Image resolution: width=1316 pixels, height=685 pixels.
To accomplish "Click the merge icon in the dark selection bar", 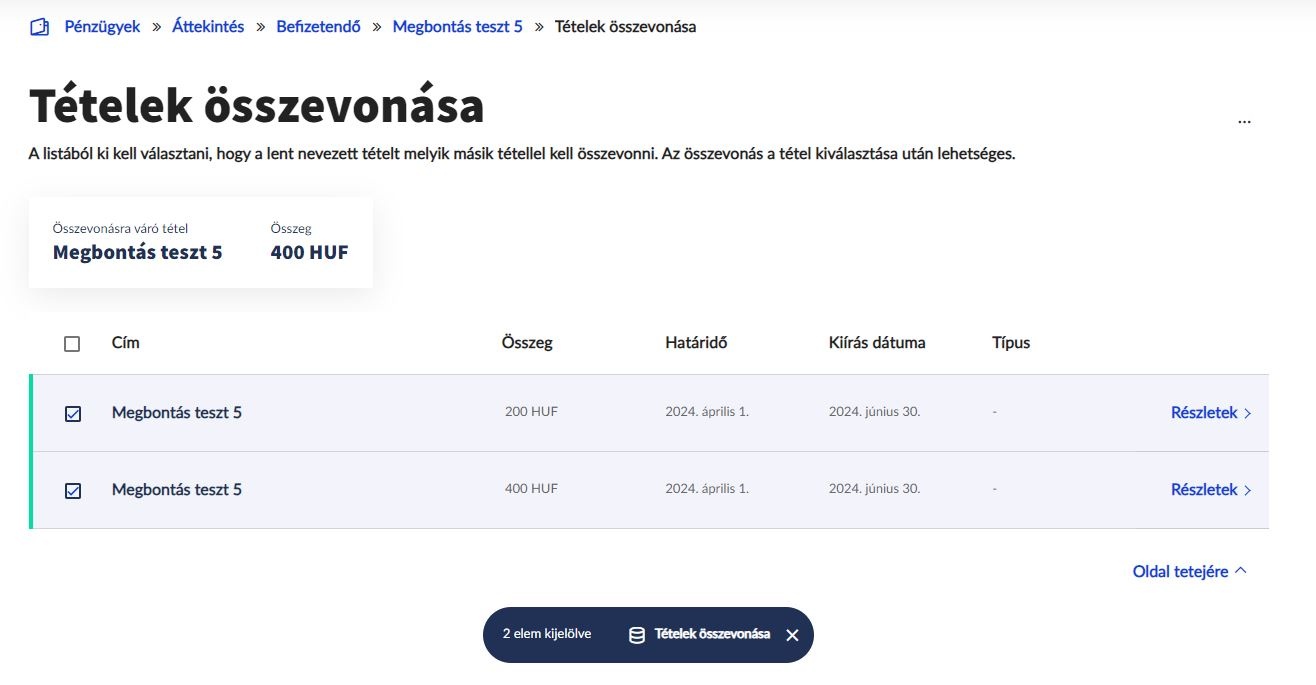I will pyautogui.click(x=635, y=633).
